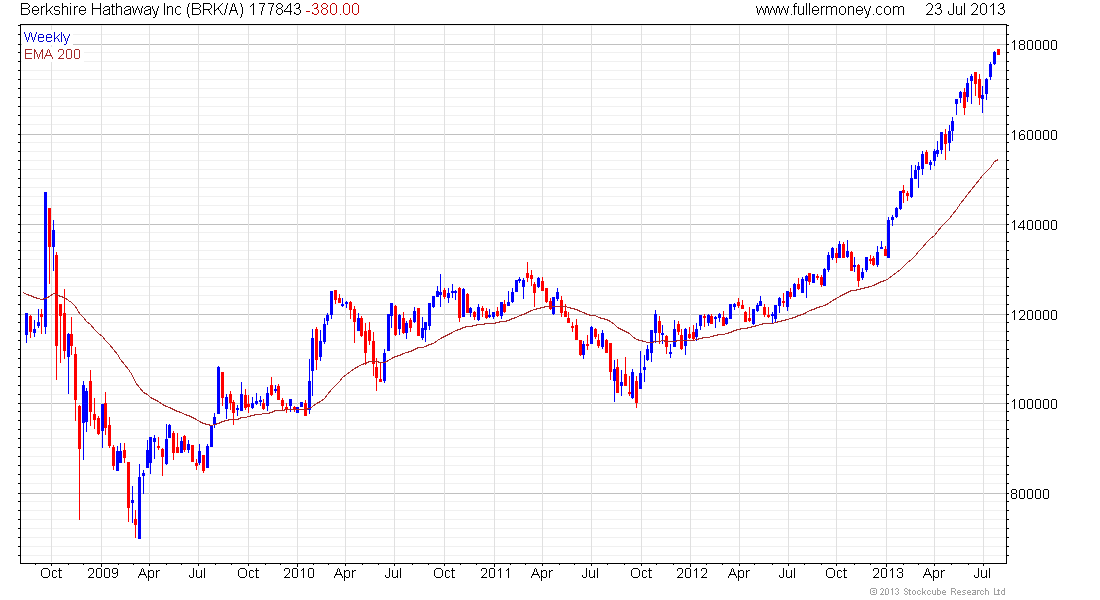Open the www.fullermoney.com link text
Viewport: 1100px width, 600px height.
tap(830, 10)
